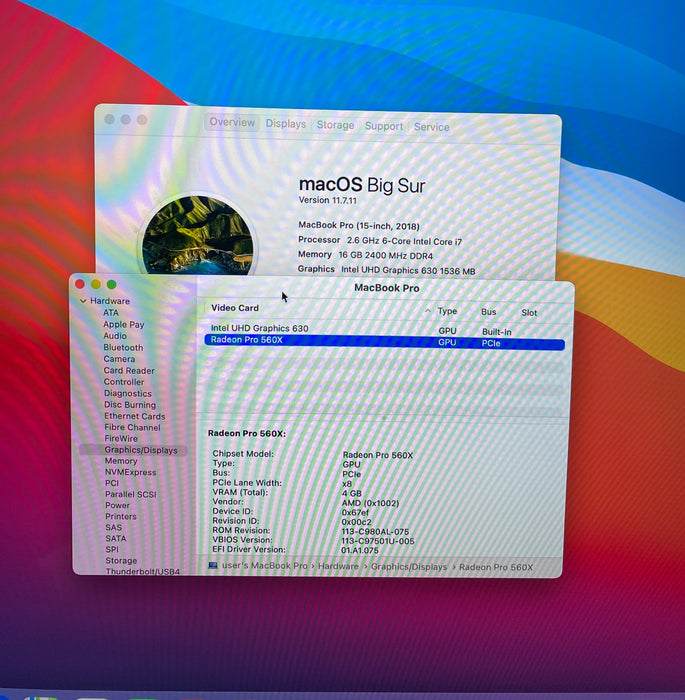Screen dimensions: 685x700
Task: Select Printers in the sidebar
Action: [121, 516]
